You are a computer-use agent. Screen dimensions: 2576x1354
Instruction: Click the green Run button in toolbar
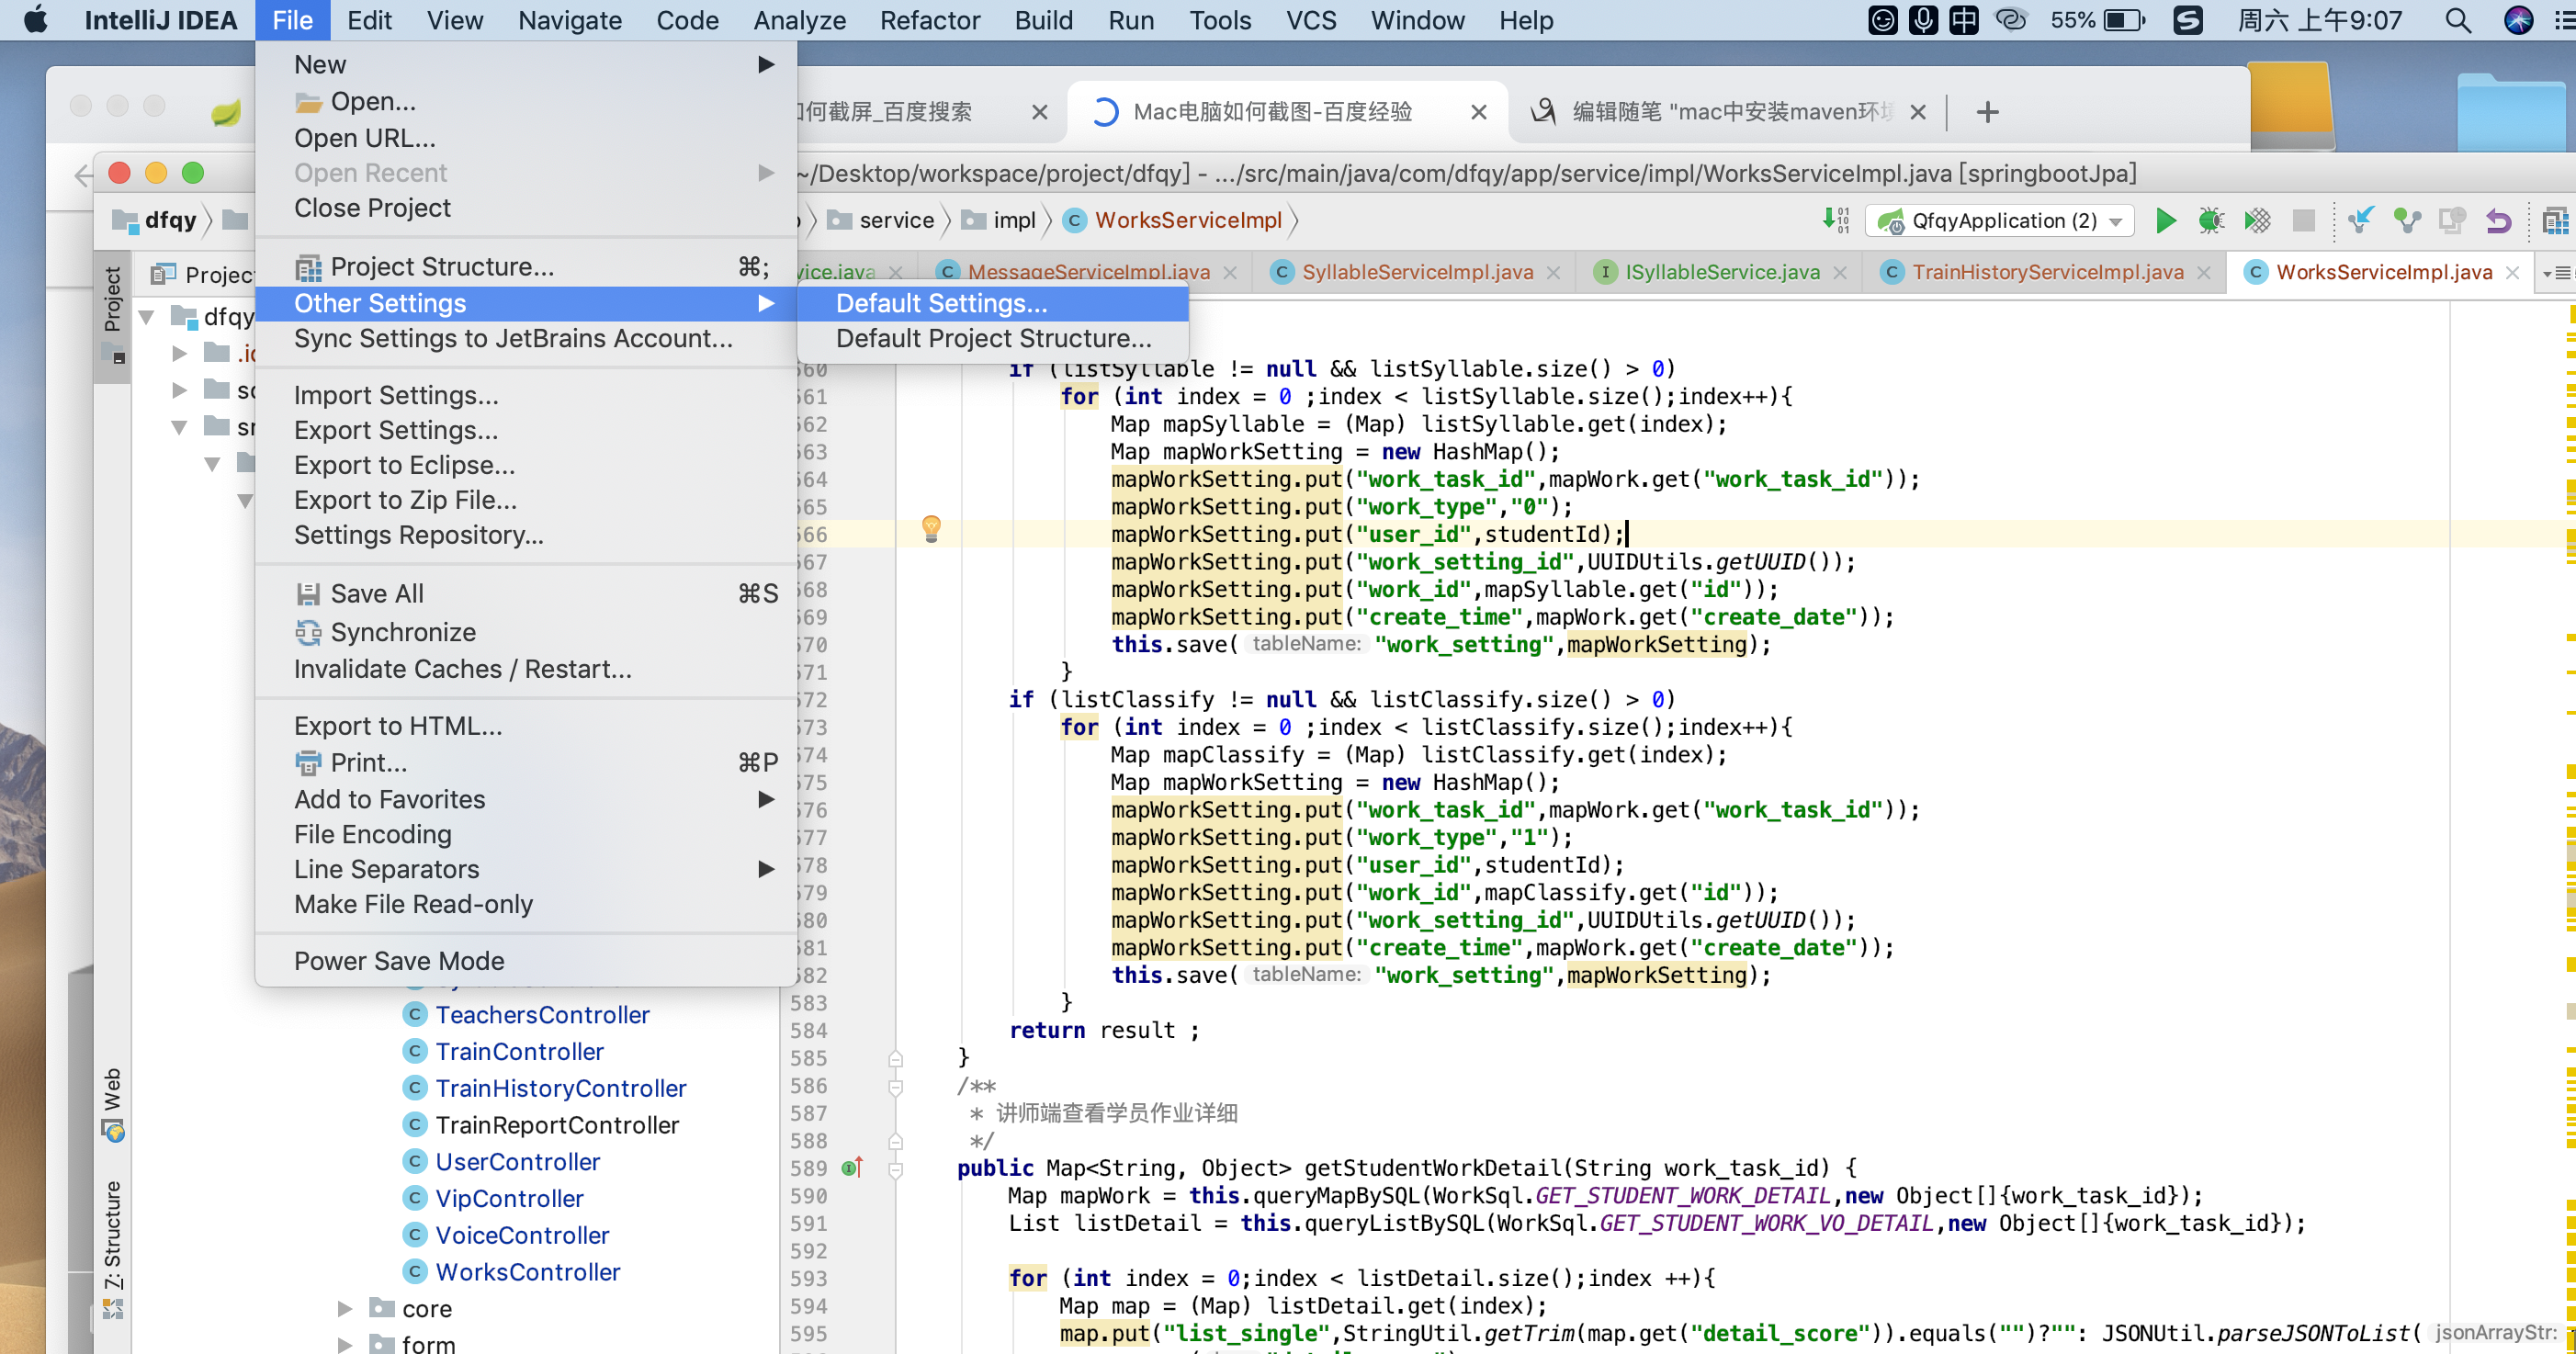(x=2165, y=220)
